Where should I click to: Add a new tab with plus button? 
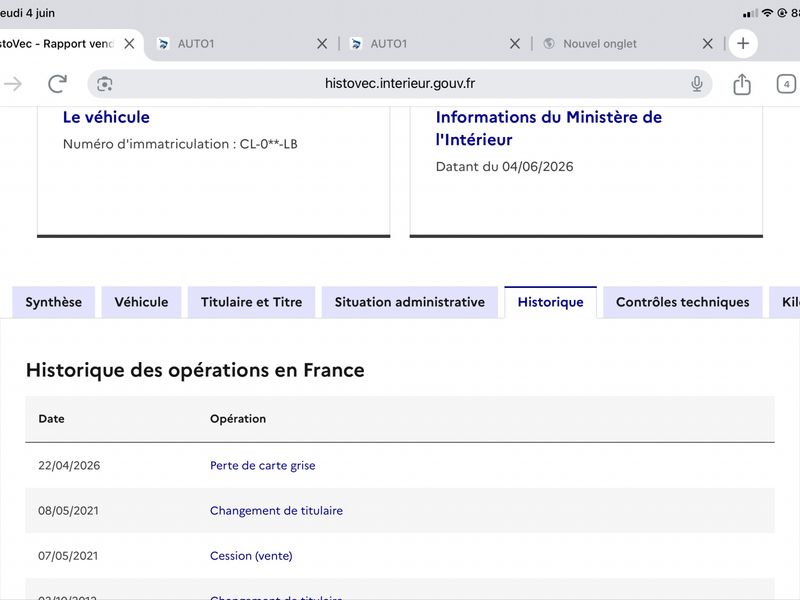(743, 44)
